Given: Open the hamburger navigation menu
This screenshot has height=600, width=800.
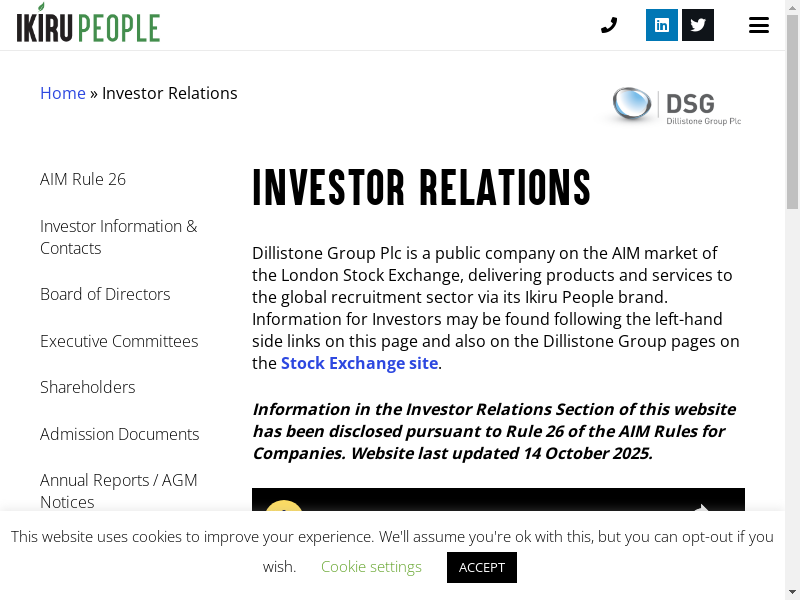Looking at the screenshot, I should click(759, 25).
